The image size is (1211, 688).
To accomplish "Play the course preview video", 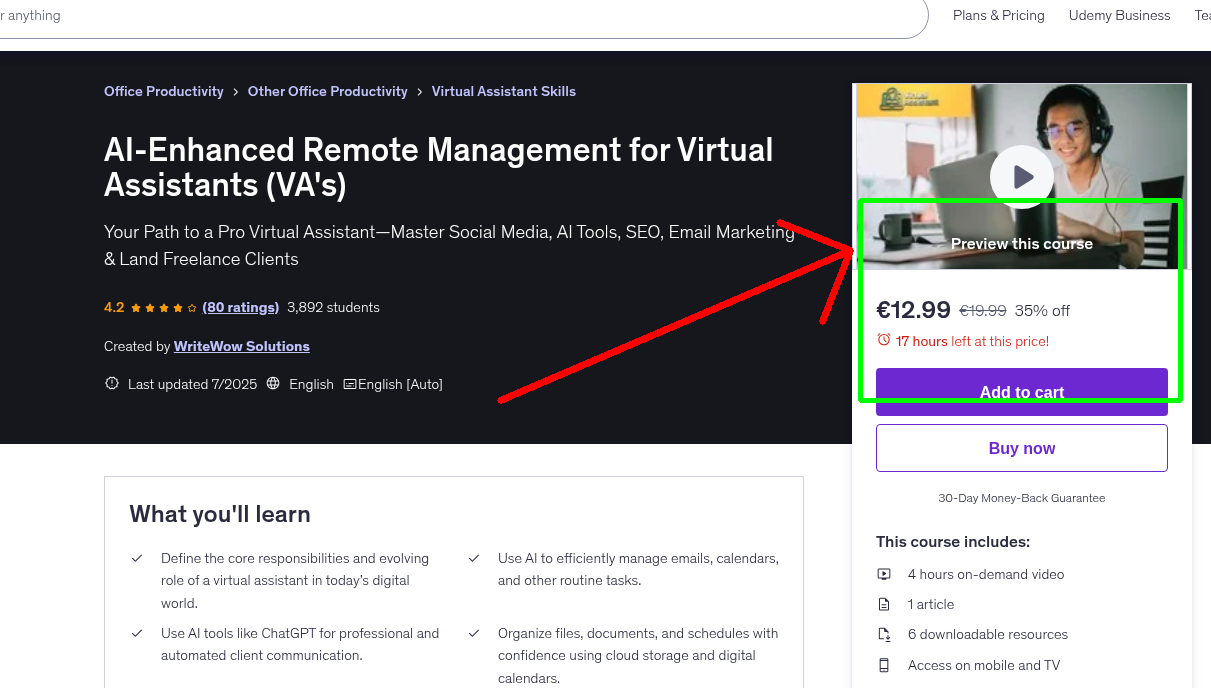I will coord(1021,176).
